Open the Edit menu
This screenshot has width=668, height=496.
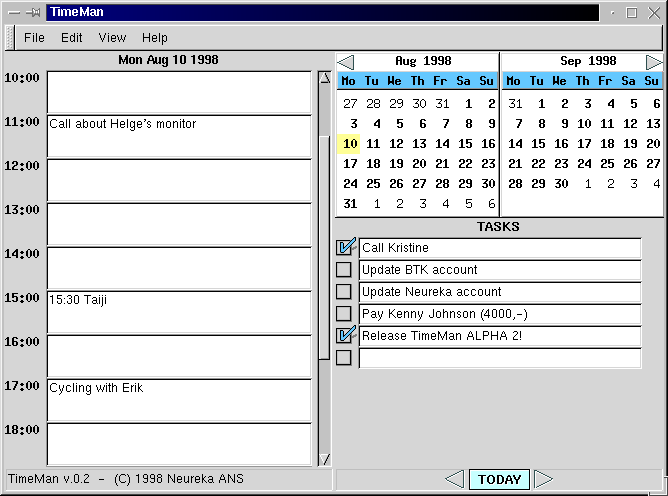[x=72, y=38]
